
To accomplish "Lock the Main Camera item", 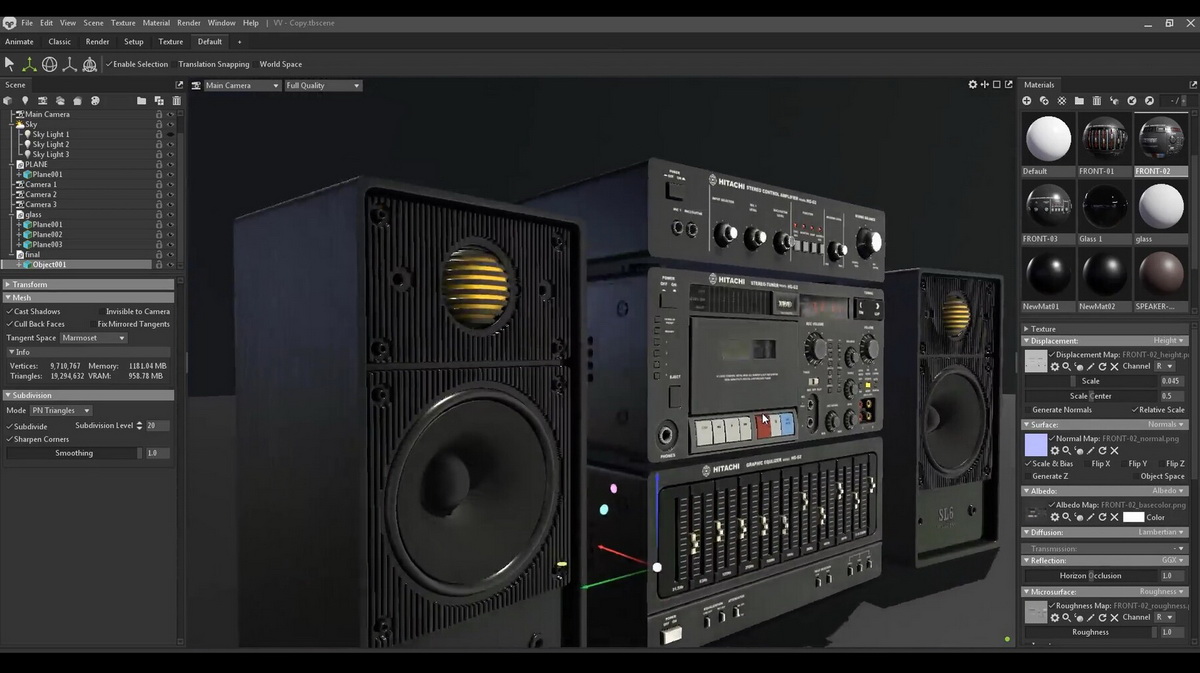I will 158,114.
